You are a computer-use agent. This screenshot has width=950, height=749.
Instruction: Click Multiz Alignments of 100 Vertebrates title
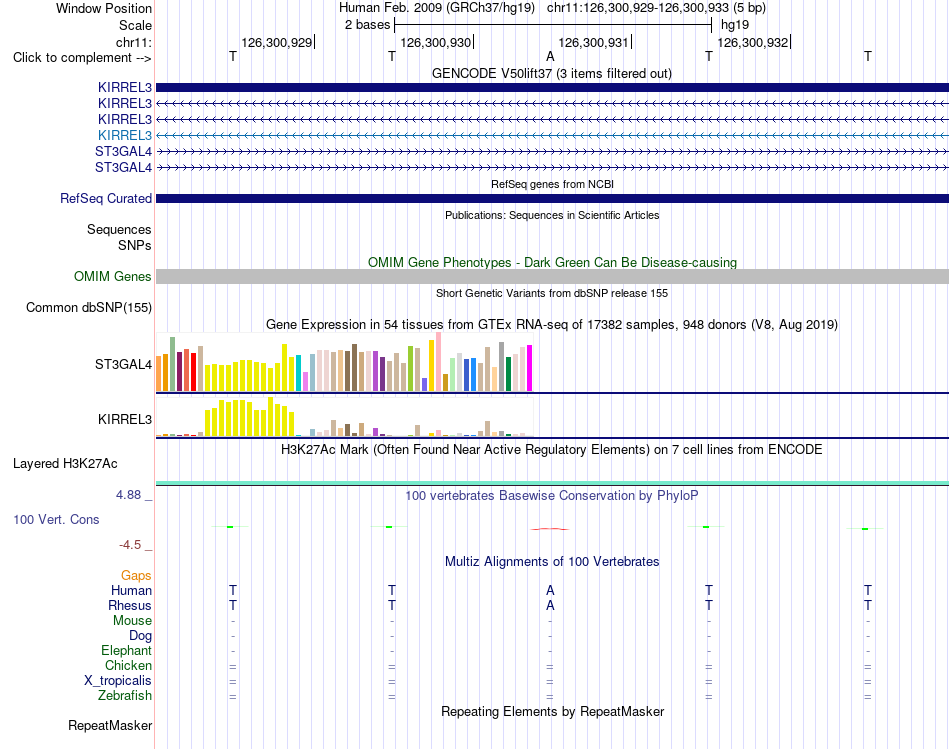[552, 561]
